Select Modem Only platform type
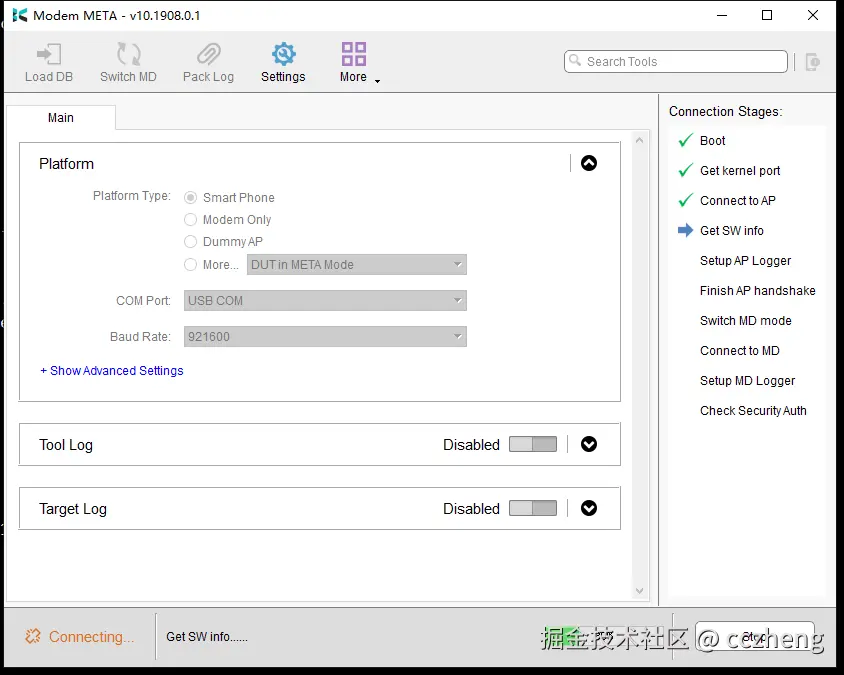 191,220
